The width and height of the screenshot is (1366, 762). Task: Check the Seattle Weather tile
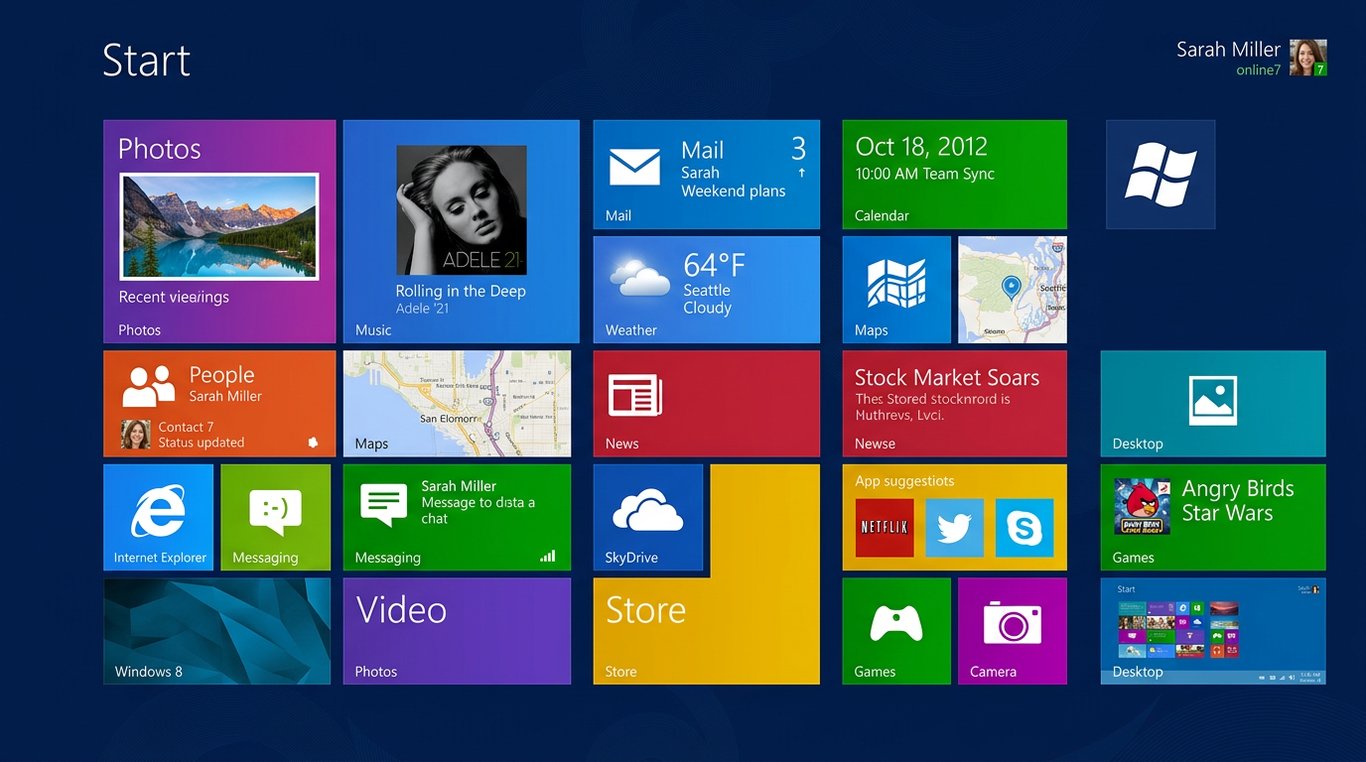click(x=706, y=289)
